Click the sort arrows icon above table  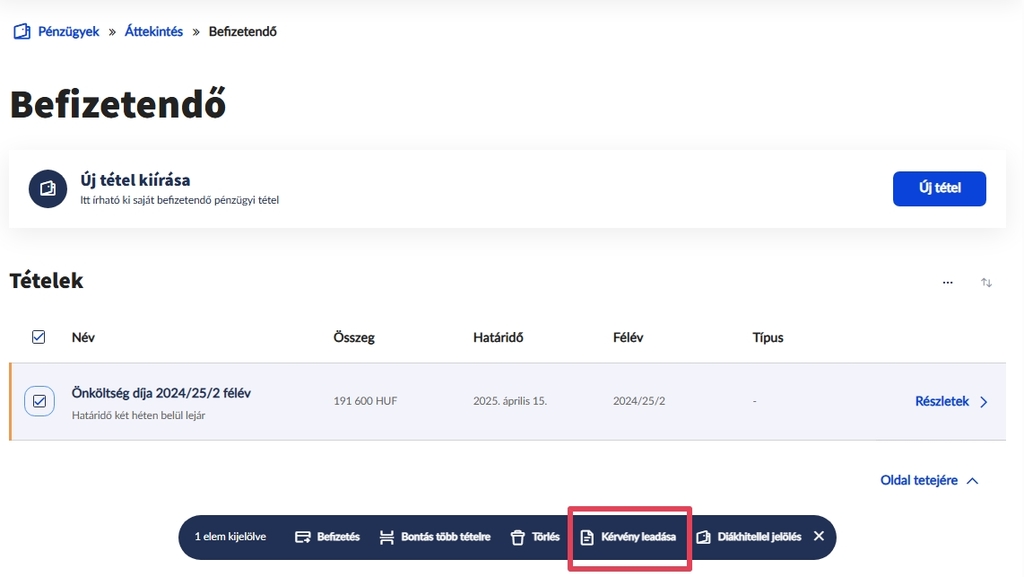[986, 283]
